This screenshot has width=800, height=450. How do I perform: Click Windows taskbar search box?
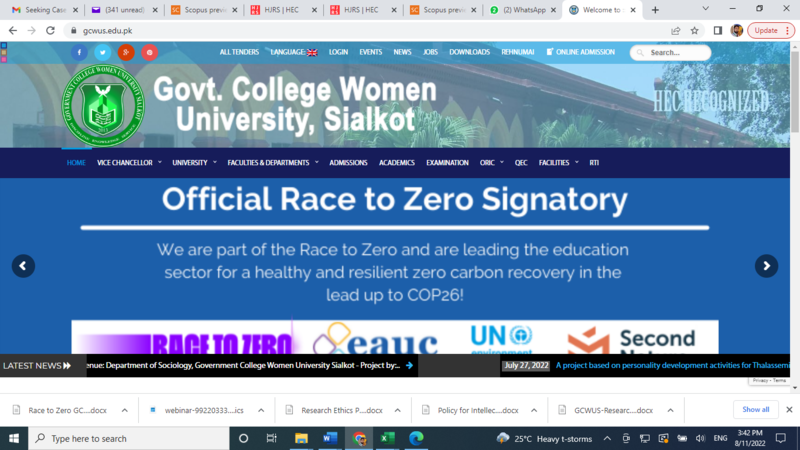(129, 438)
